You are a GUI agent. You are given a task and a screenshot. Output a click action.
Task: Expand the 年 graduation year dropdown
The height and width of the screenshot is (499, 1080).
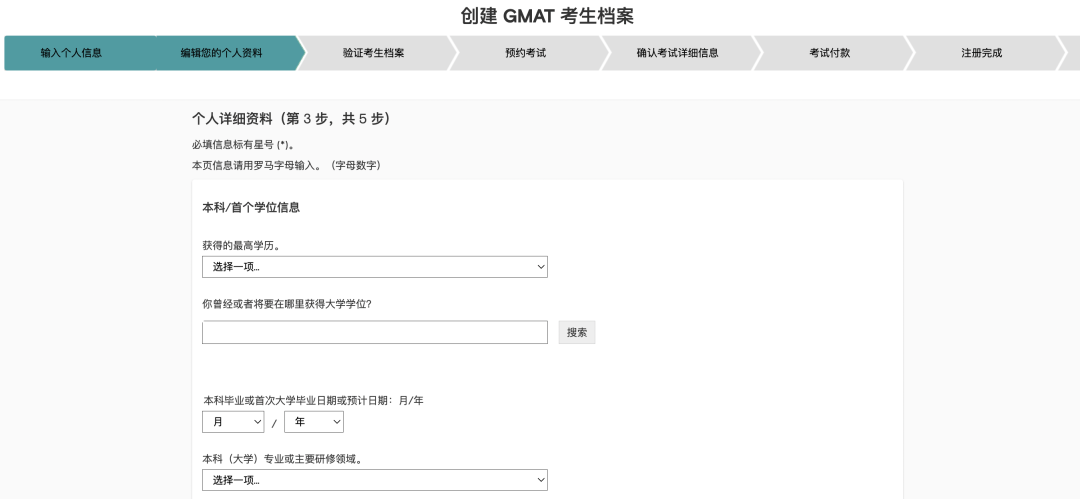tap(313, 423)
